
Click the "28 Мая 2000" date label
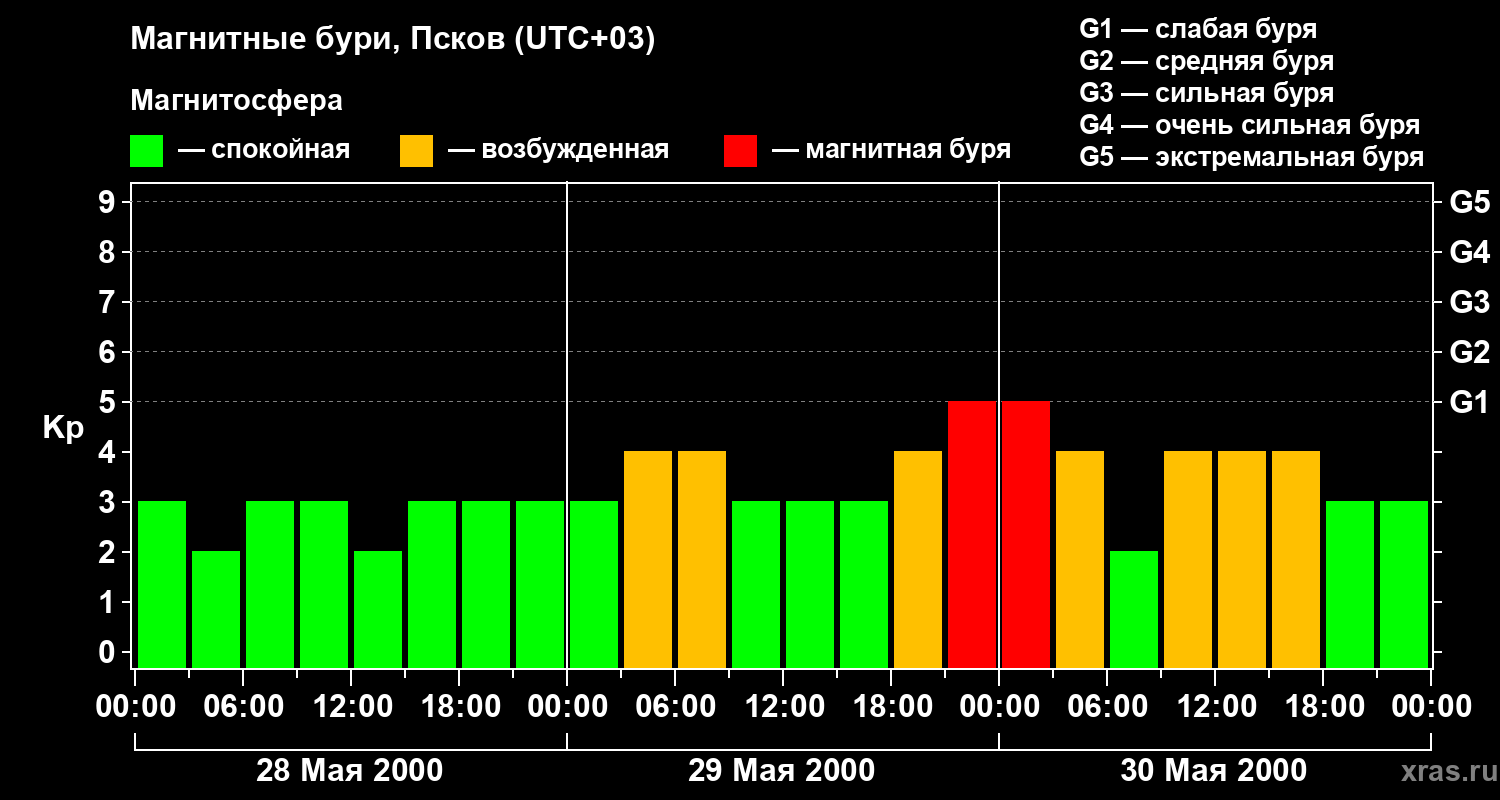(x=349, y=771)
